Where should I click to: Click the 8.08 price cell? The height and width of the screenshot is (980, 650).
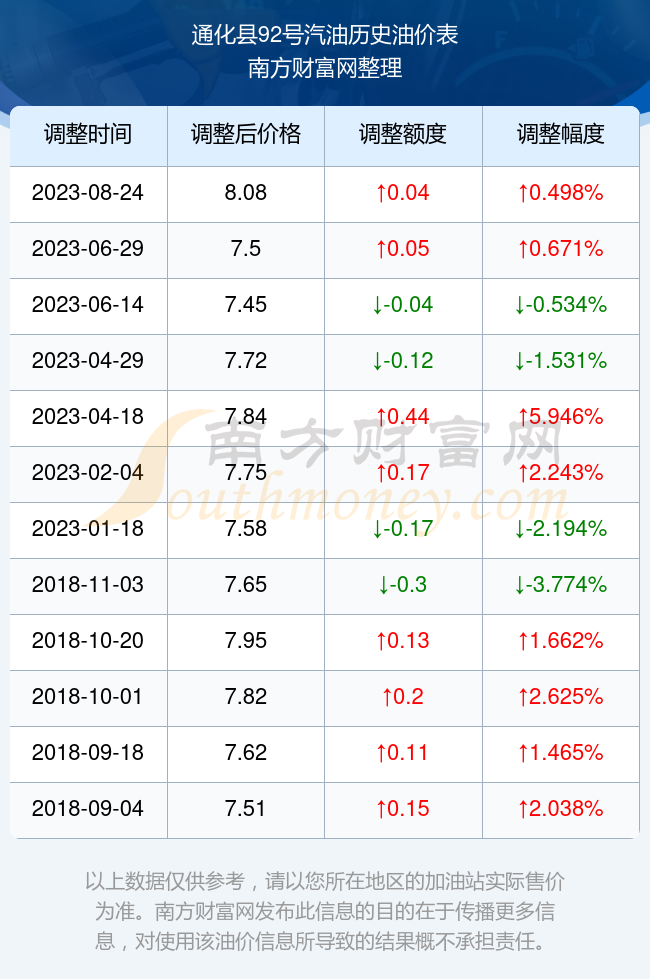coord(246,192)
